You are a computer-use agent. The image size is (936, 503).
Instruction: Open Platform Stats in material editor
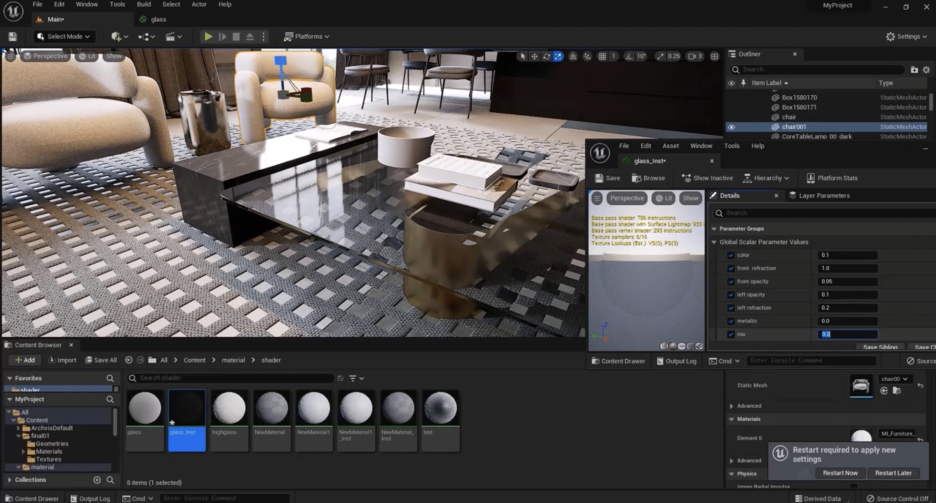click(832, 178)
